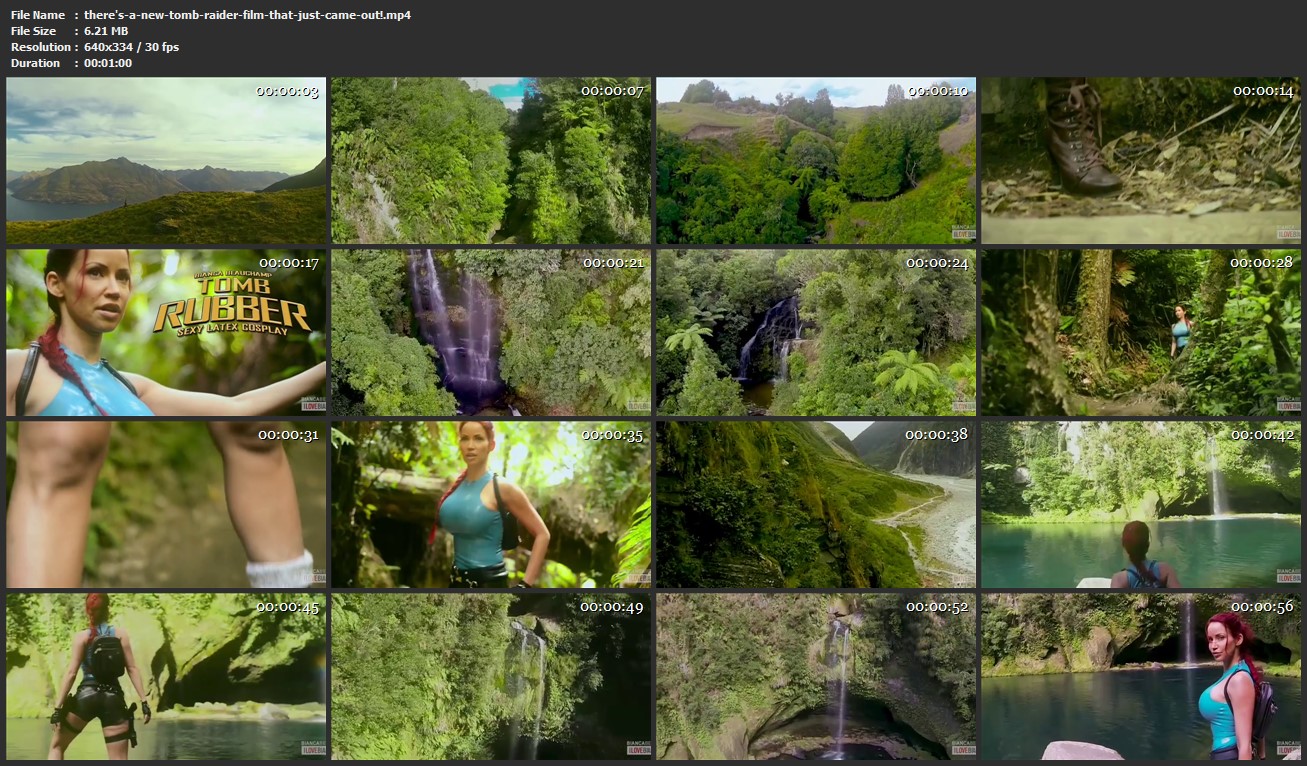Image resolution: width=1307 pixels, height=766 pixels.
Task: Select the river valley frame at 00:00:38
Action: click(x=816, y=505)
